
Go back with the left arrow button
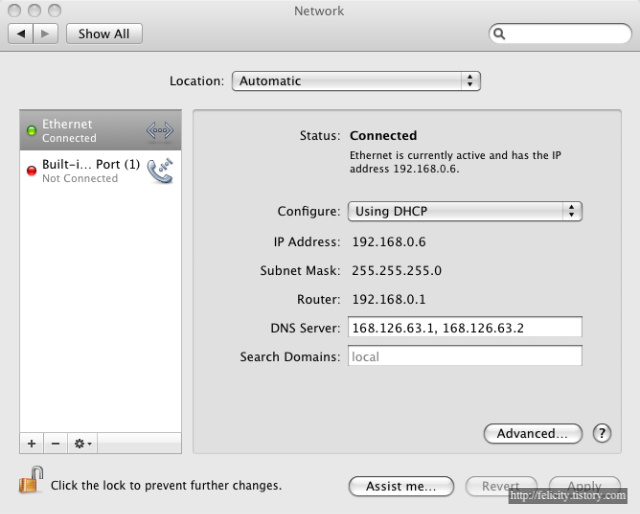(21, 33)
